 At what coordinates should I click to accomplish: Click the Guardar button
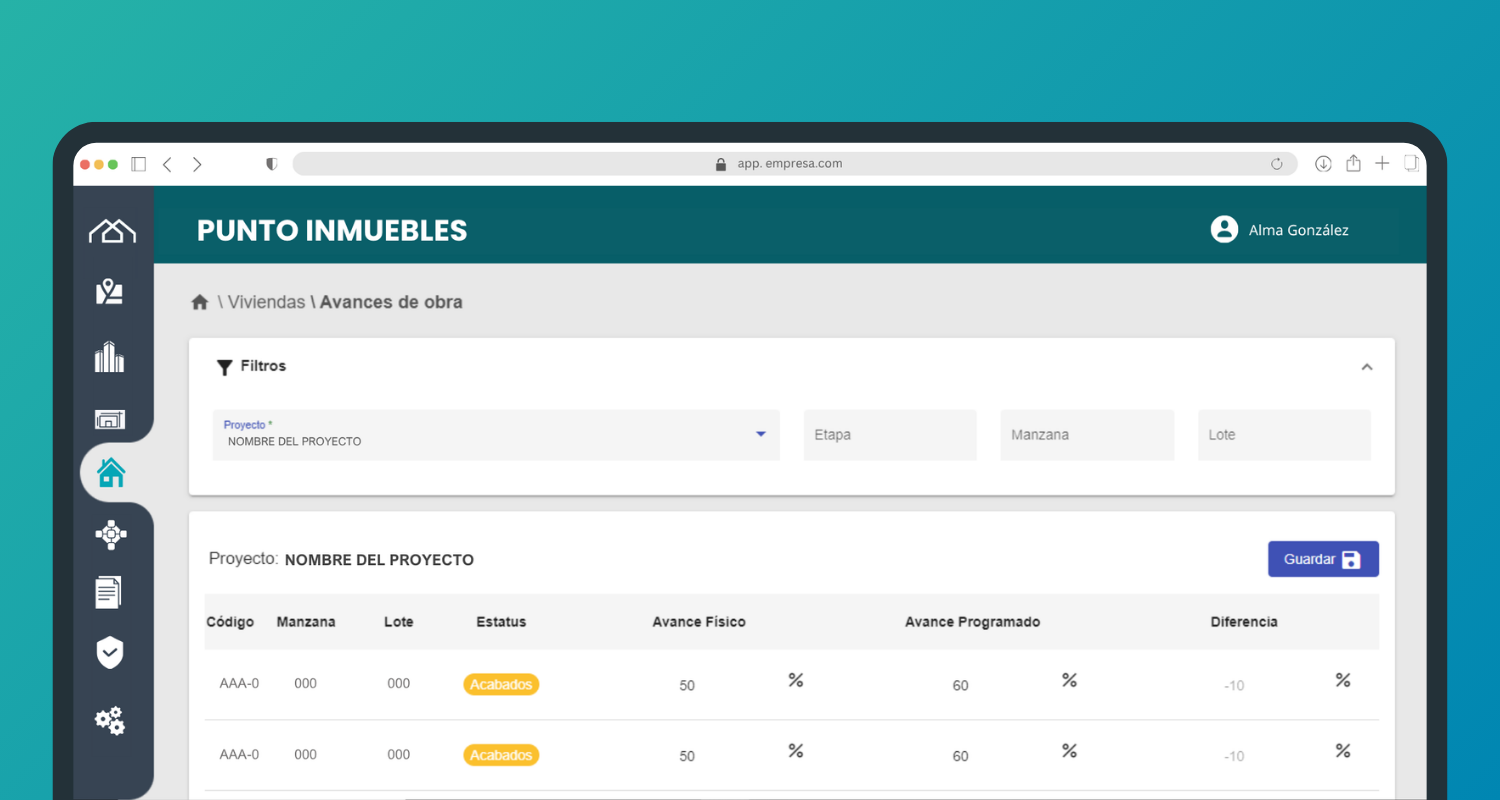tap(1322, 559)
